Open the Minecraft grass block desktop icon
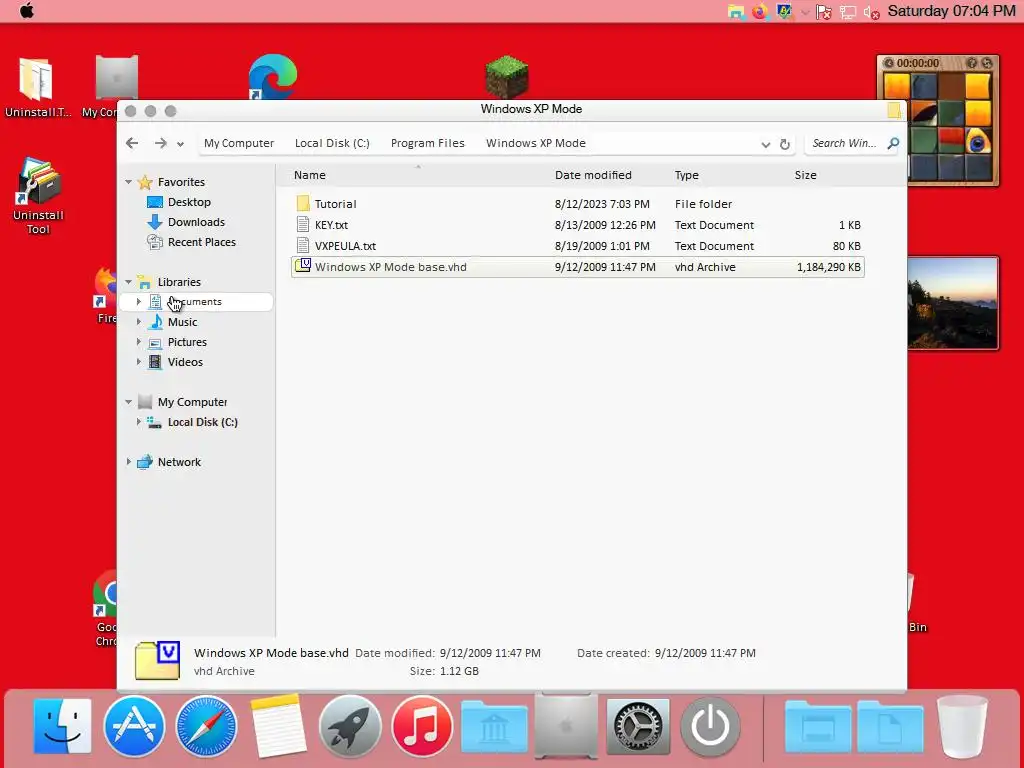This screenshot has height=768, width=1024. 507,76
